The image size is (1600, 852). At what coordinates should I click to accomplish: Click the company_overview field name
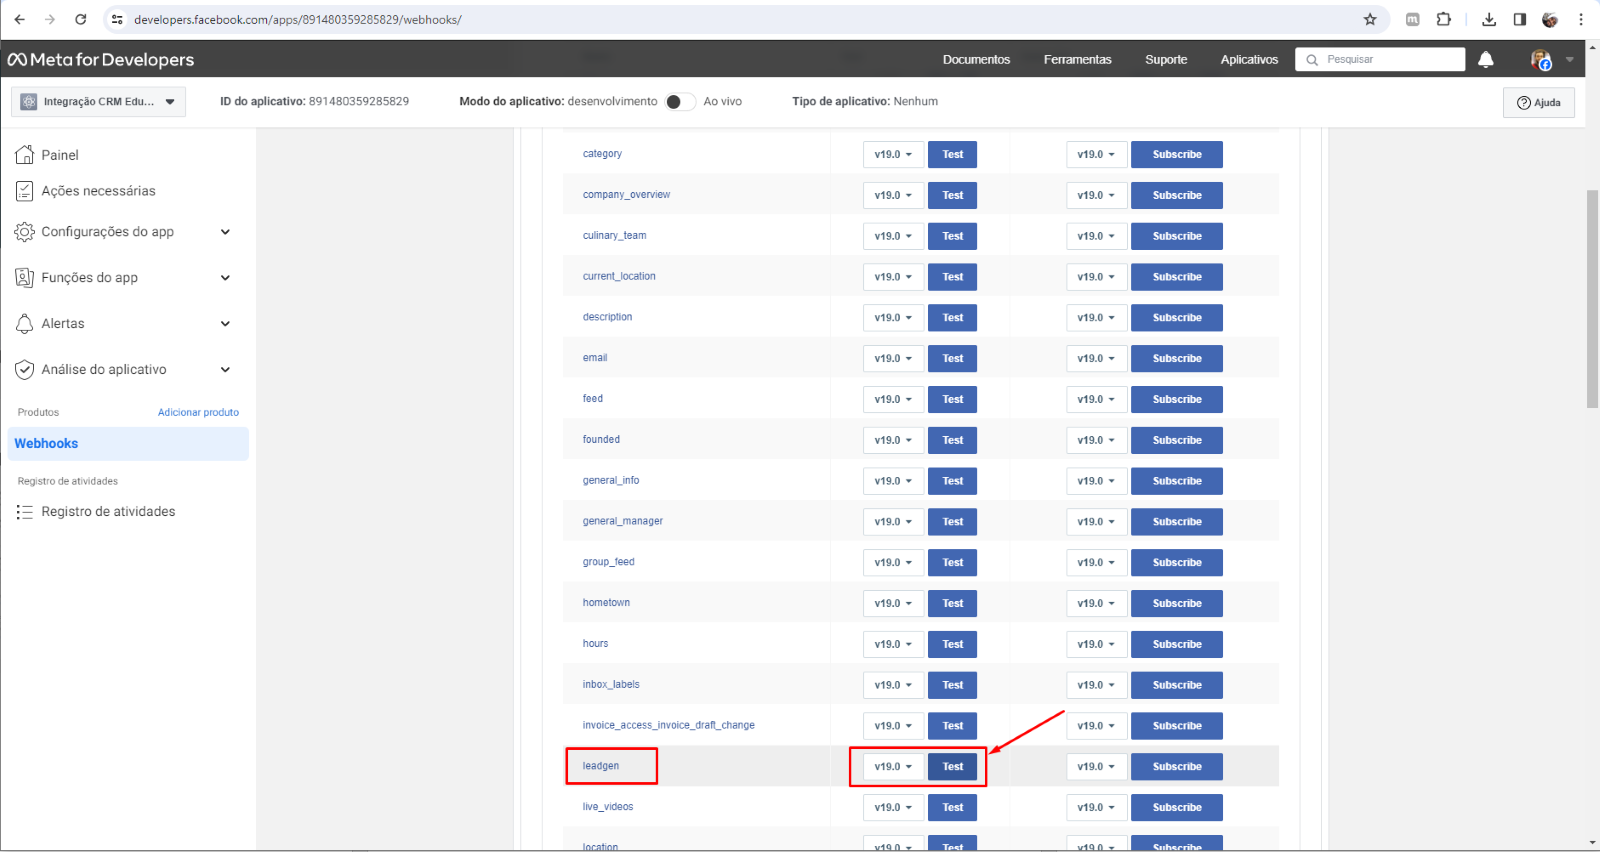point(626,195)
